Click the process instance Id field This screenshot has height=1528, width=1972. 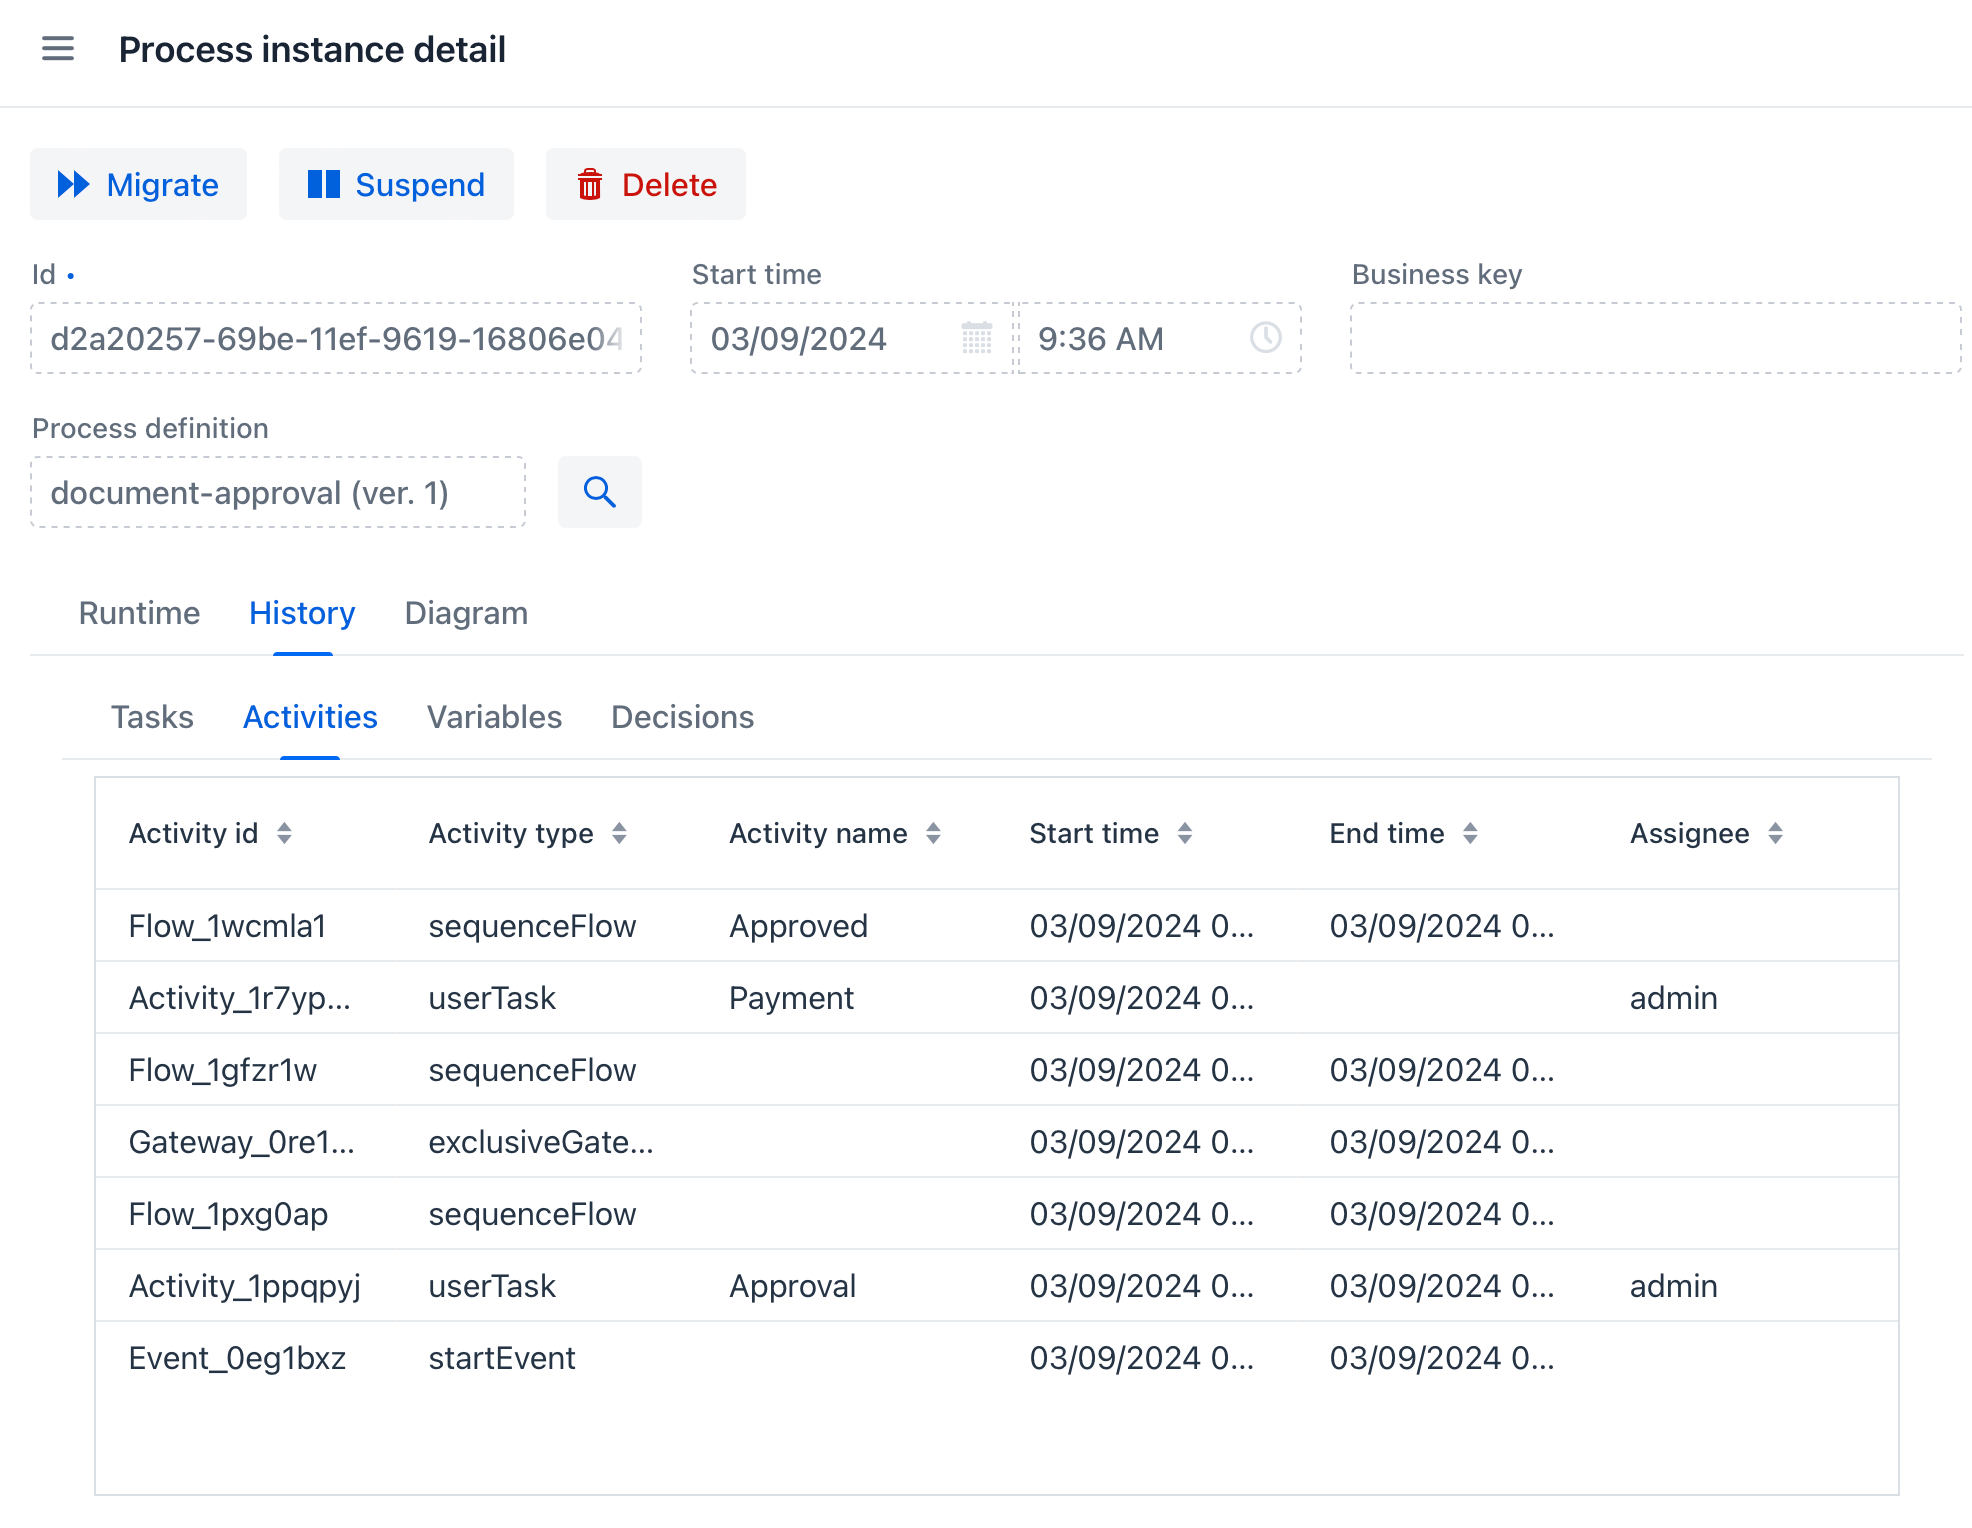point(338,338)
